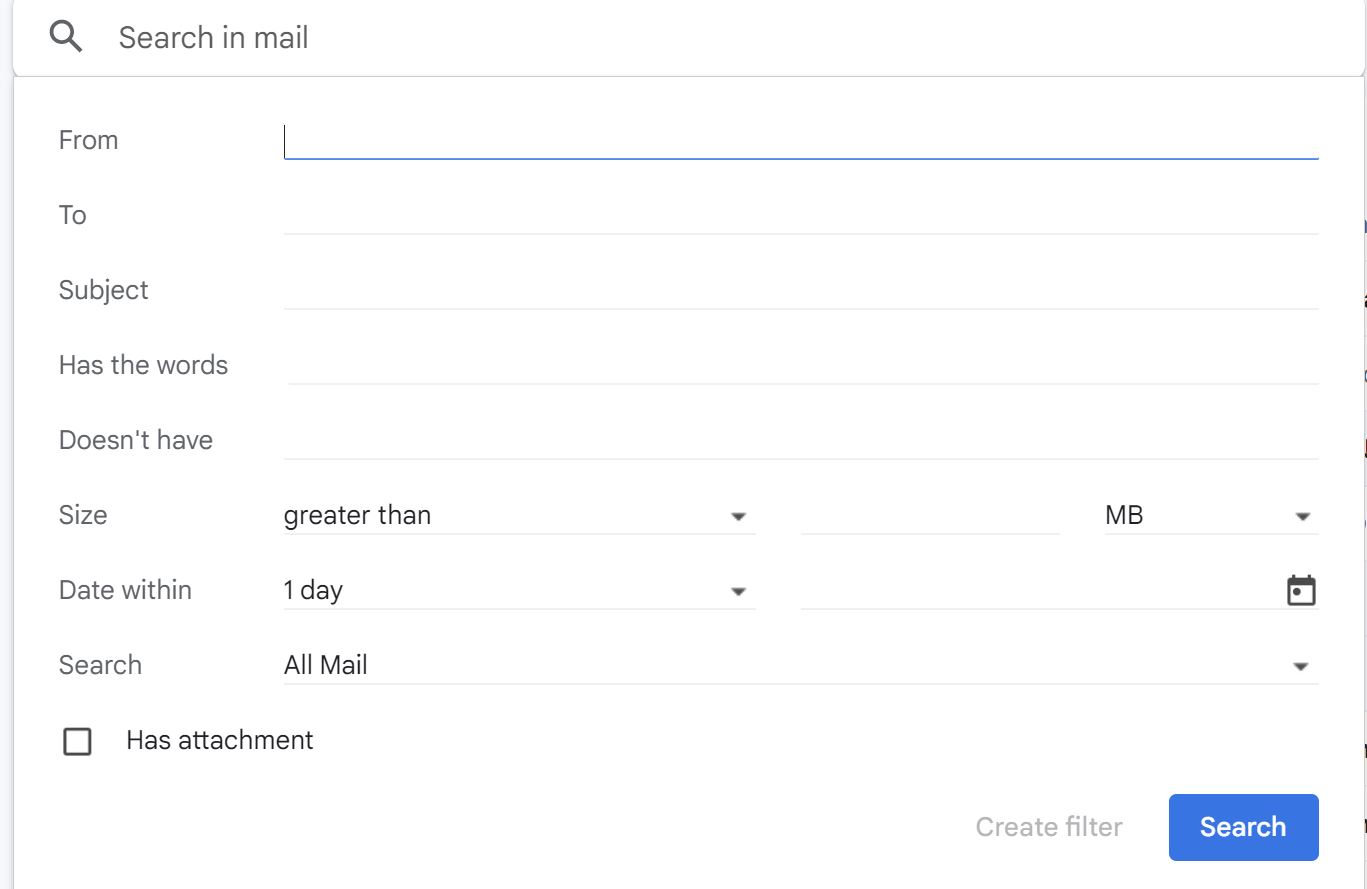Click the Create filter link
This screenshot has width=1367, height=889.
coord(1049,827)
